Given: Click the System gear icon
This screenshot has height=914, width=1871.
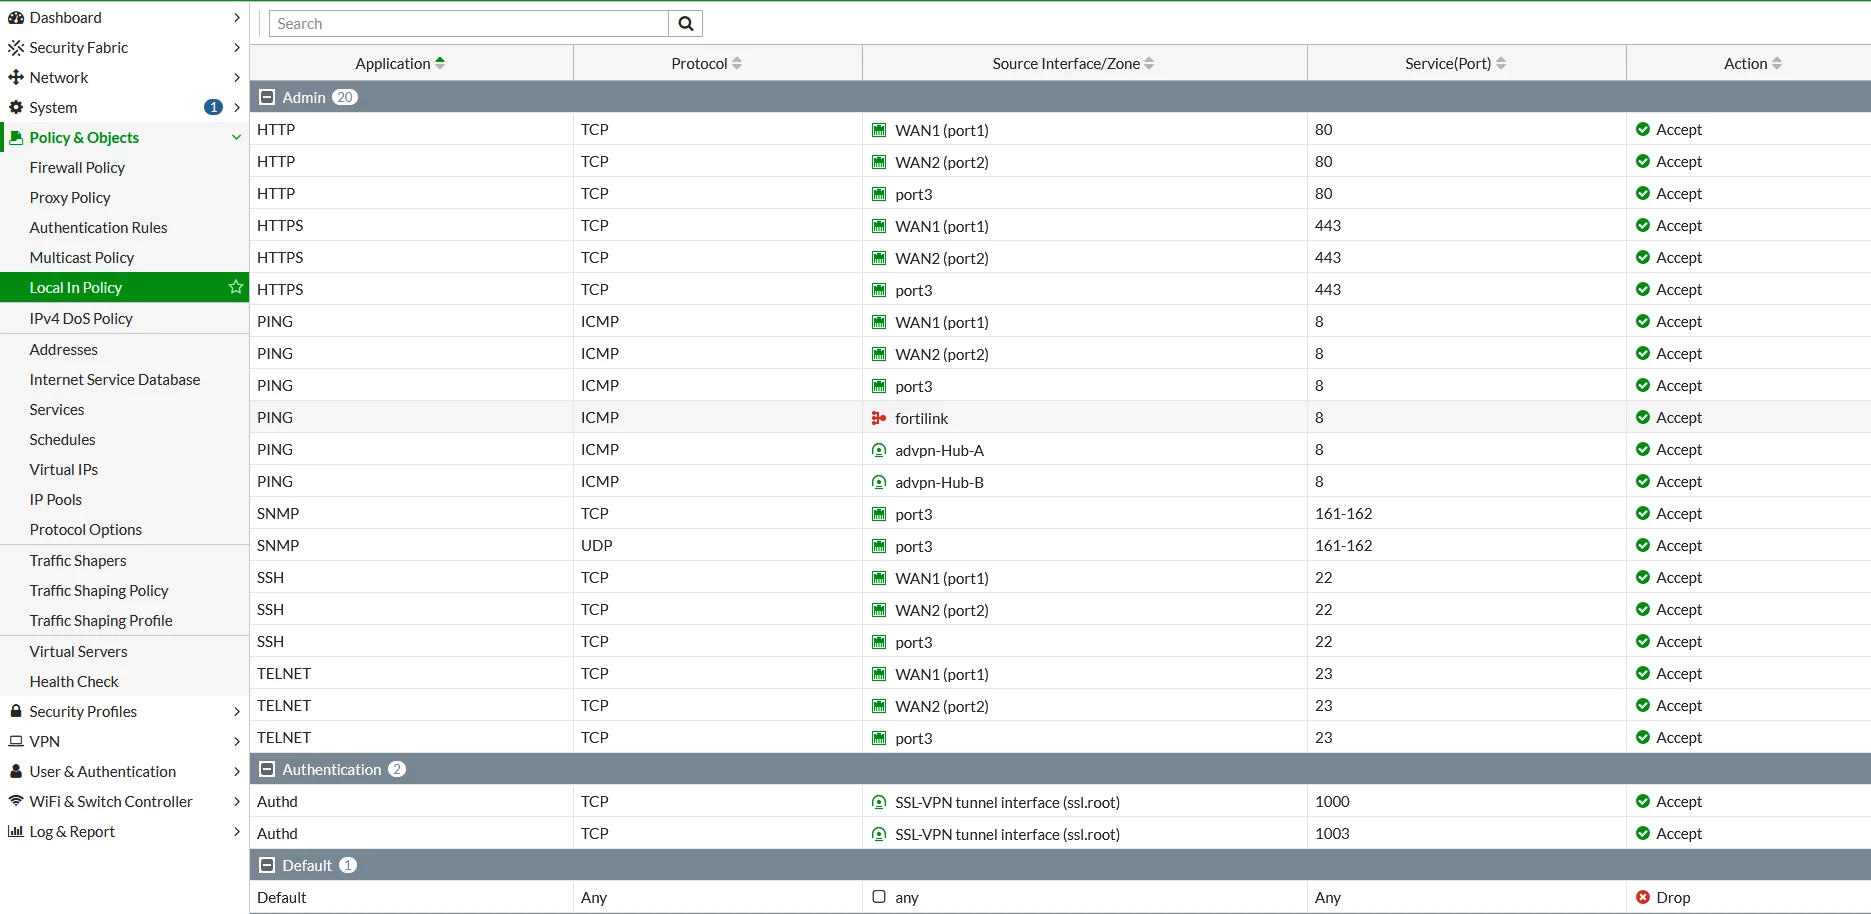Looking at the screenshot, I should [x=16, y=107].
